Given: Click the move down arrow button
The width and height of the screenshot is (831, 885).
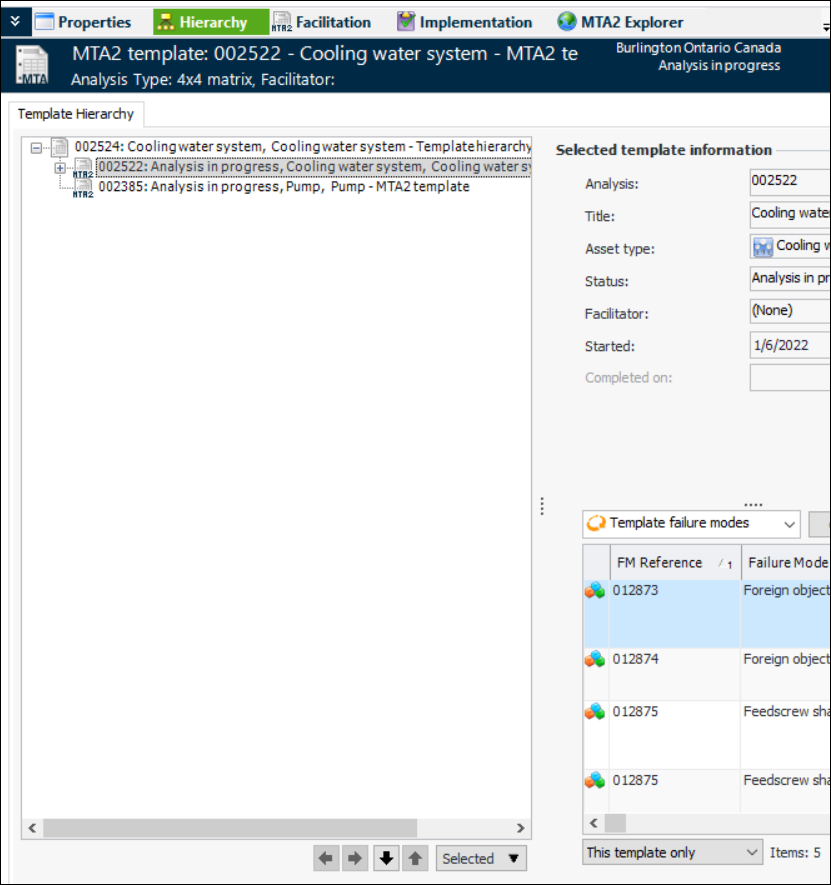Looking at the screenshot, I should coord(386,858).
